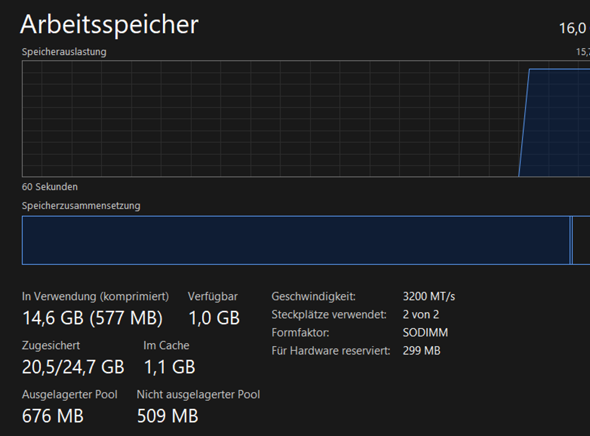590x436 pixels.
Task: Click the 60 Sekunden label
Action: 50,187
